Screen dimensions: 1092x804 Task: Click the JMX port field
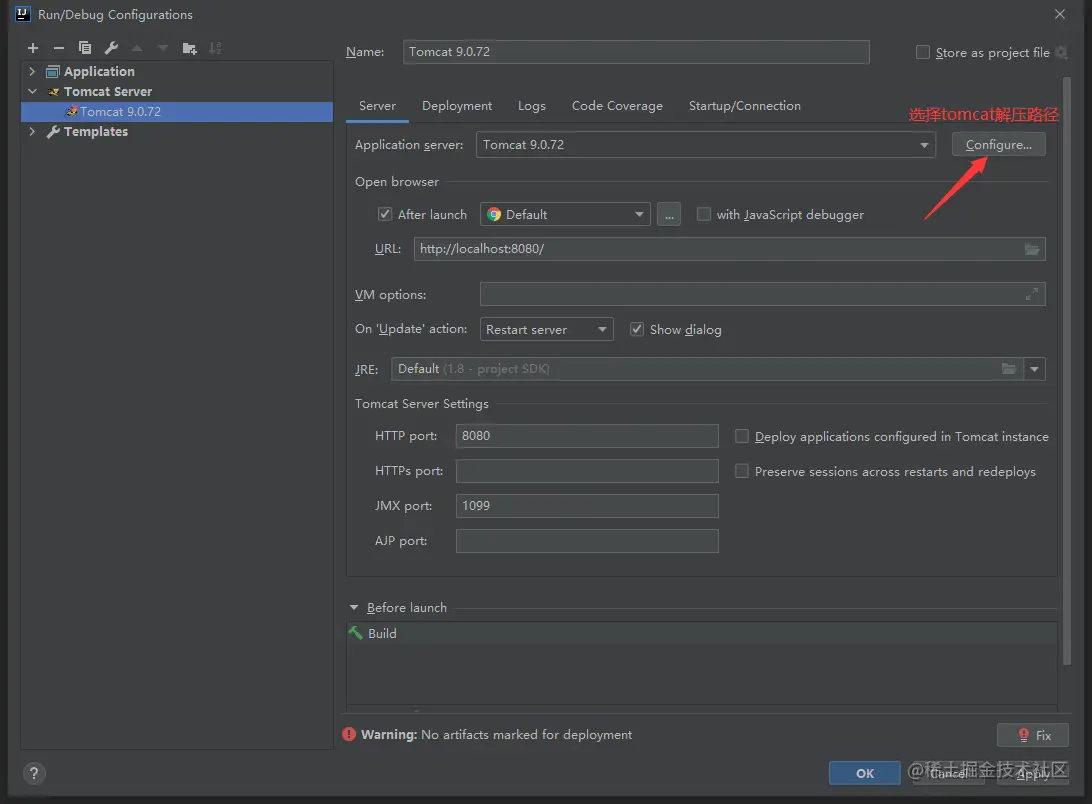click(x=587, y=506)
